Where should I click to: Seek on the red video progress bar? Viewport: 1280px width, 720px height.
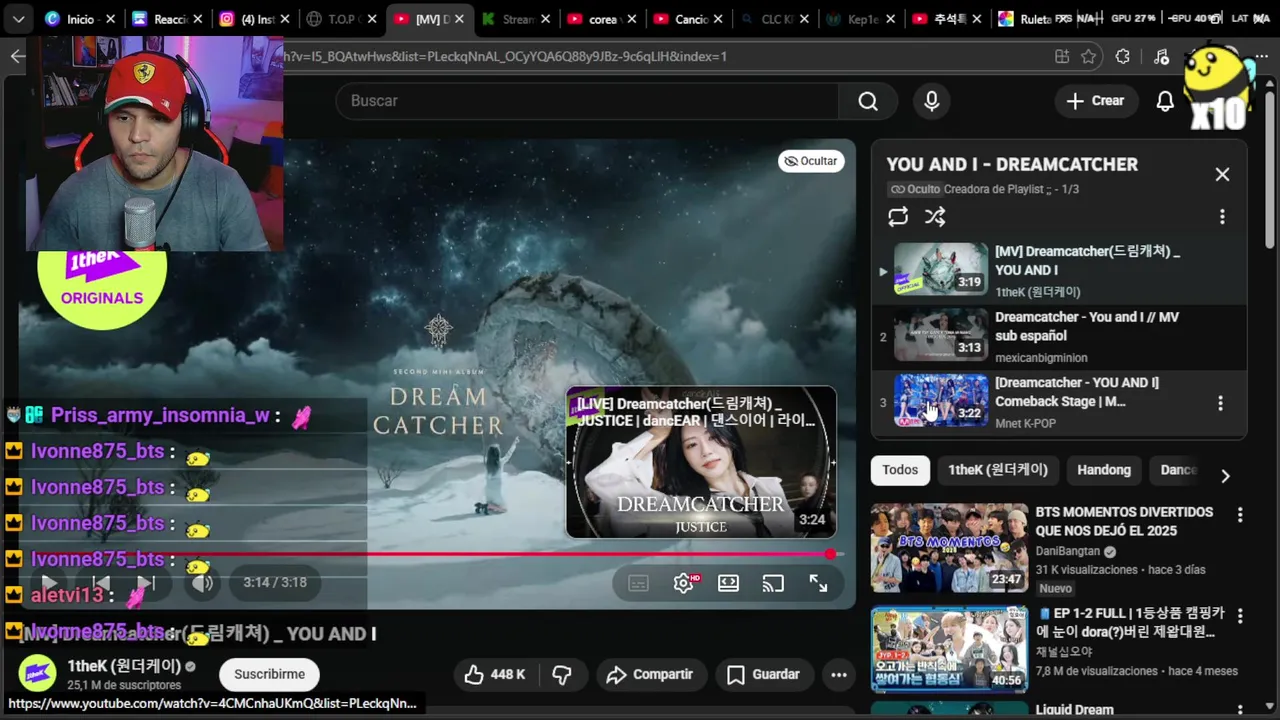pos(430,554)
